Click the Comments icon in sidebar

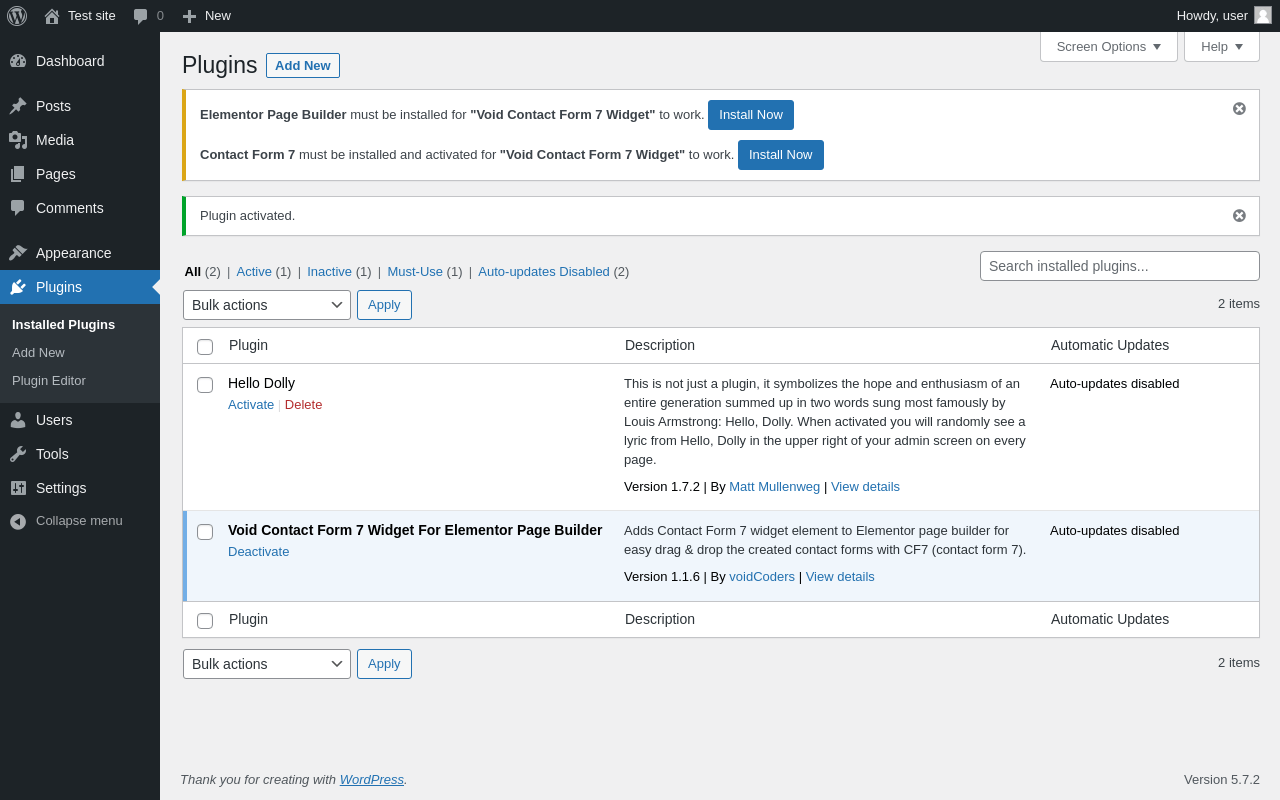point(18,208)
